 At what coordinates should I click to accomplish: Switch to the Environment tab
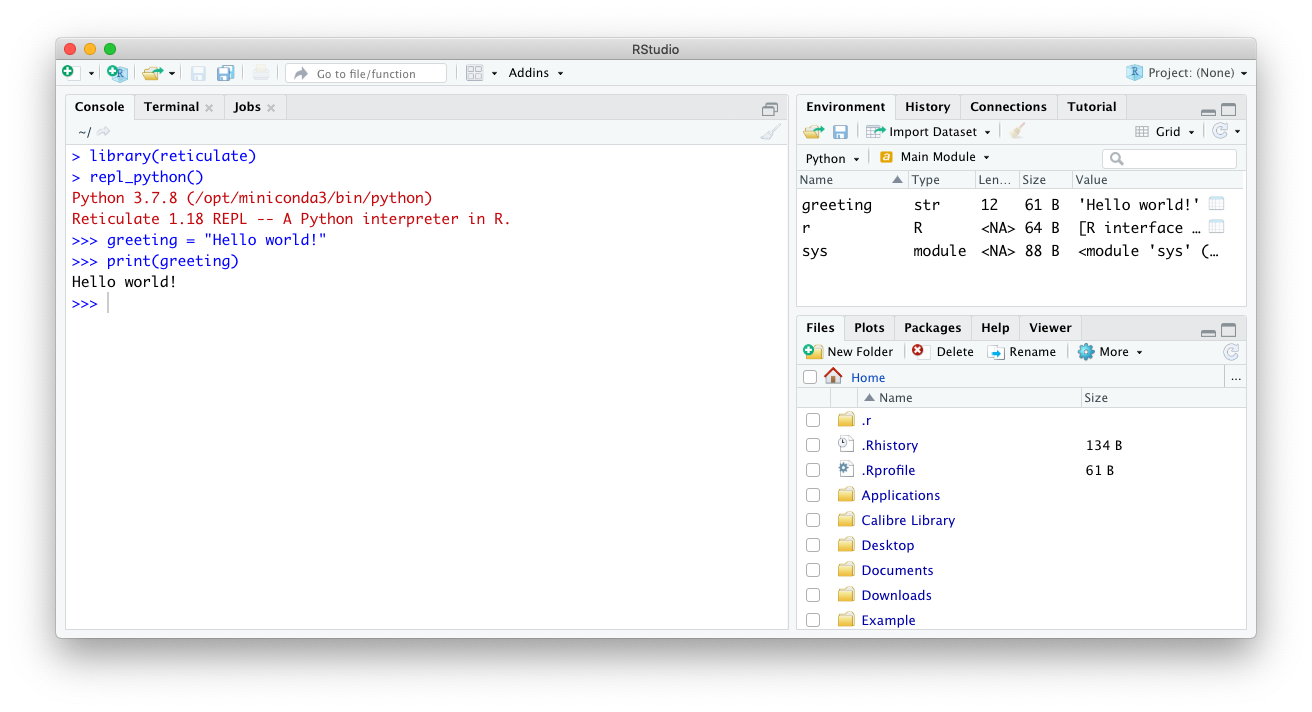pos(846,107)
